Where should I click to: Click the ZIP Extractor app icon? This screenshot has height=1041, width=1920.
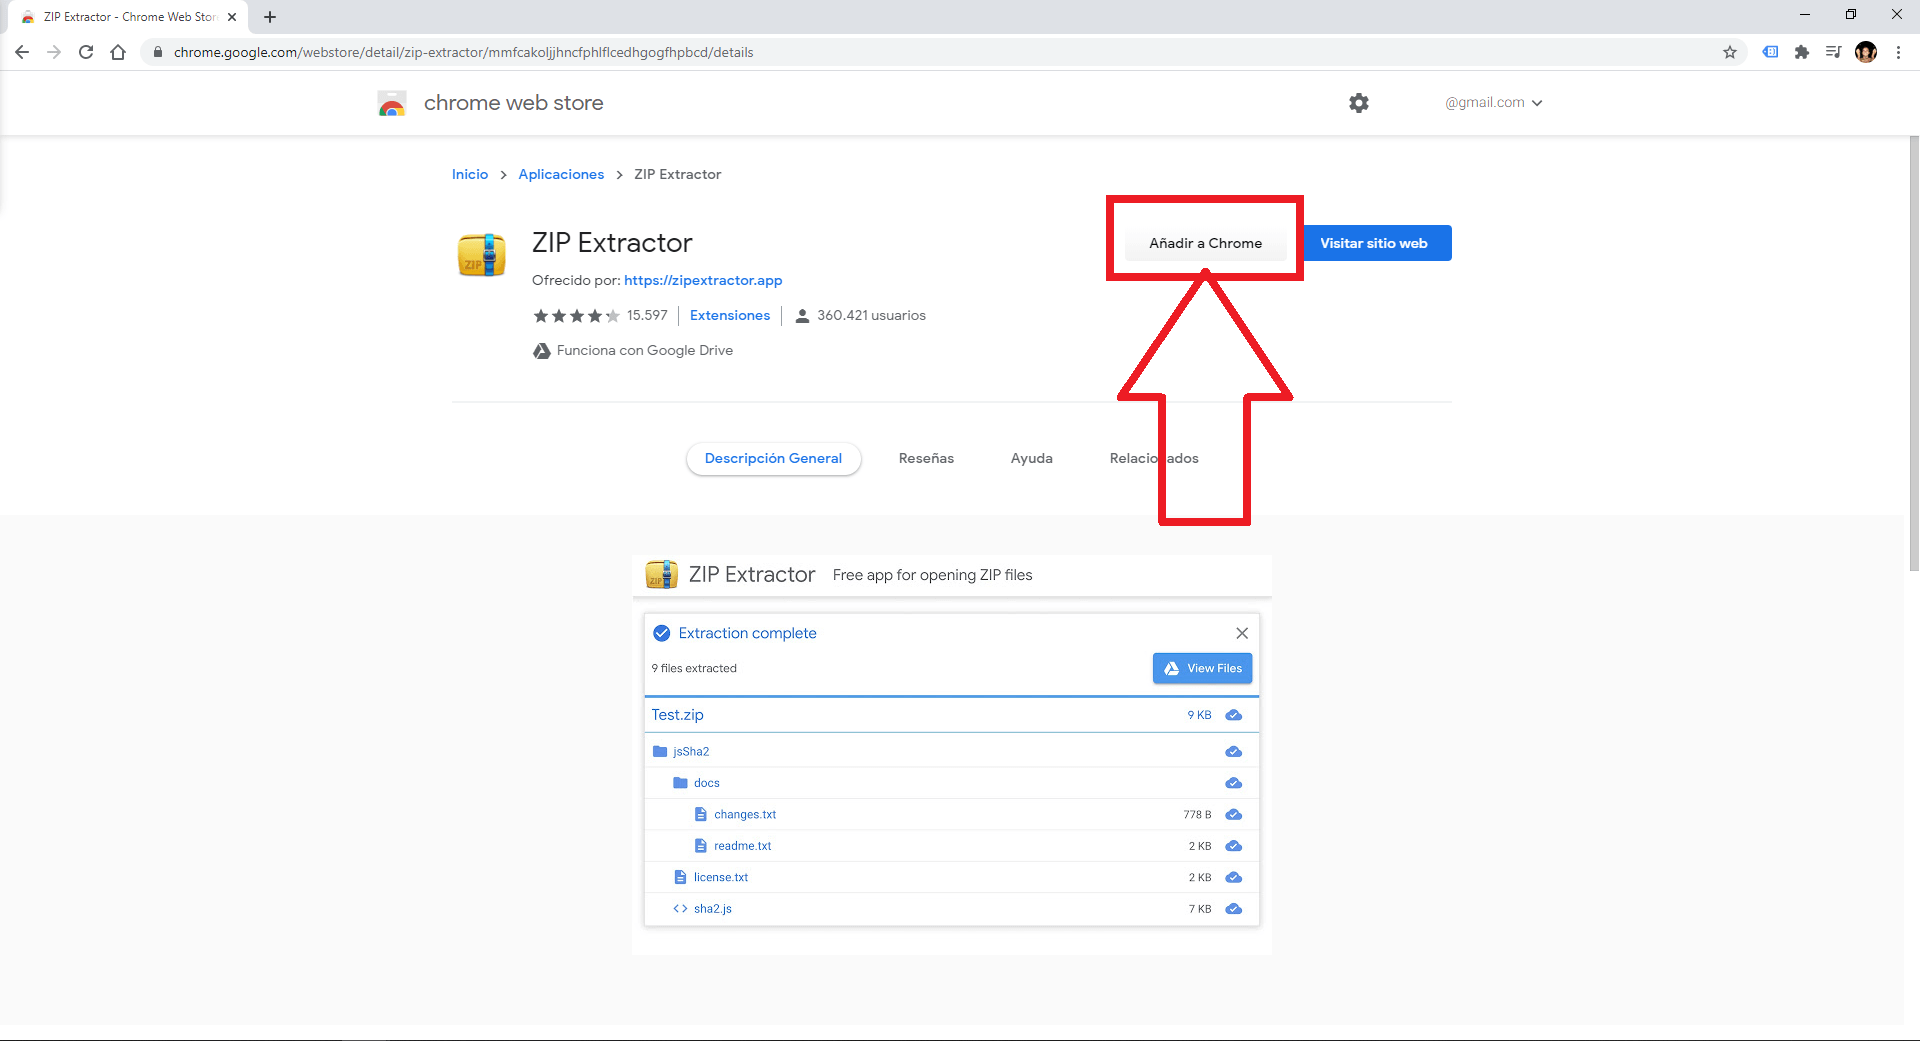pos(482,254)
